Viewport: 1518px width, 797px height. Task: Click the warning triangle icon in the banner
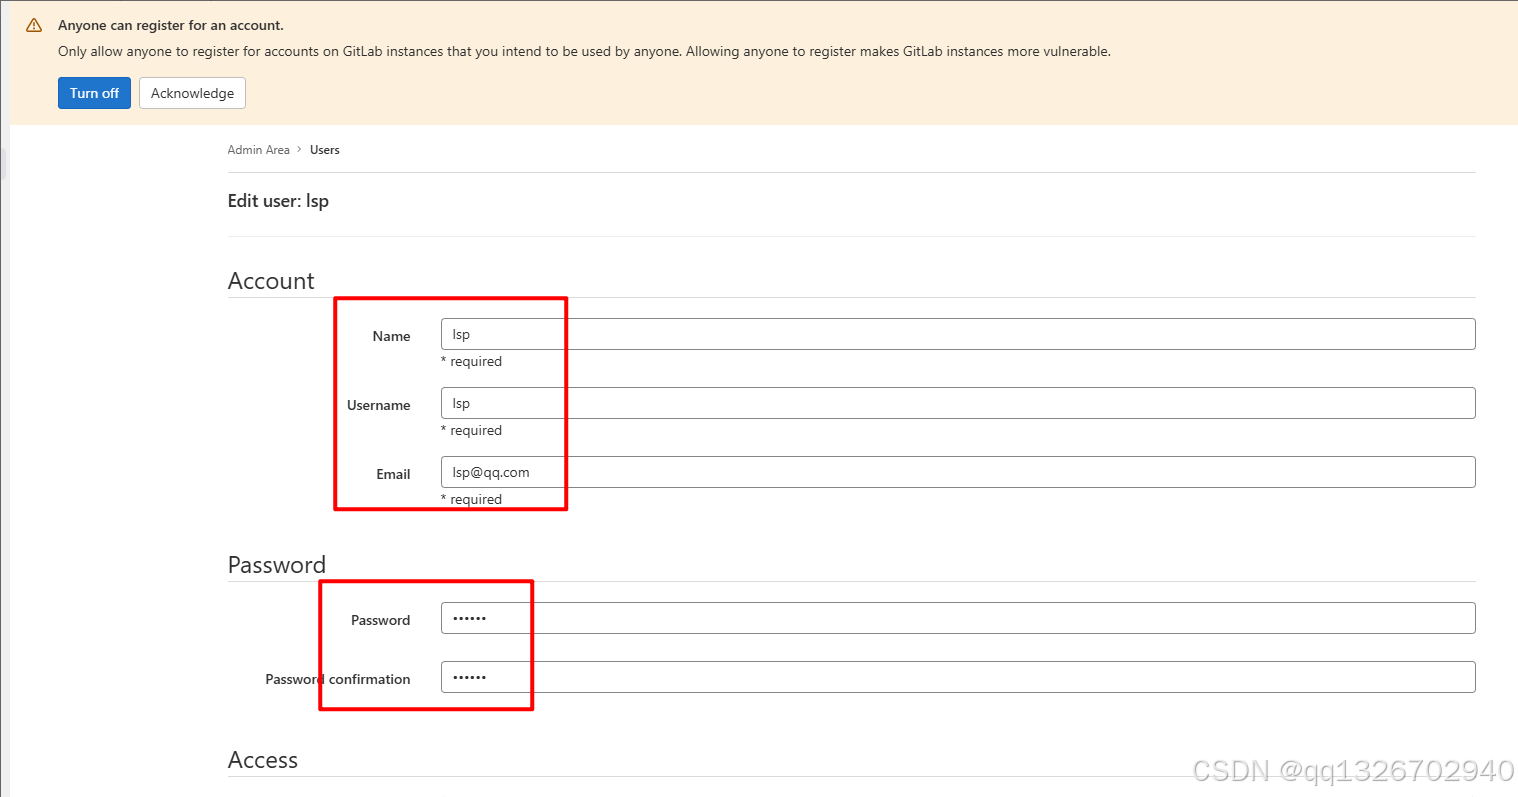click(x=34, y=25)
